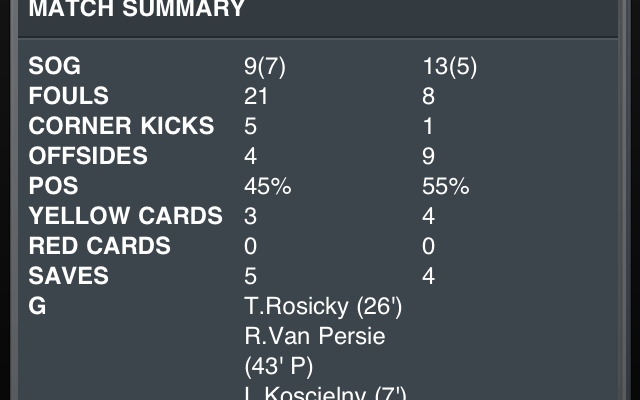640x400 pixels.
Task: Select the 21 fouls value
Action: [x=256, y=97]
